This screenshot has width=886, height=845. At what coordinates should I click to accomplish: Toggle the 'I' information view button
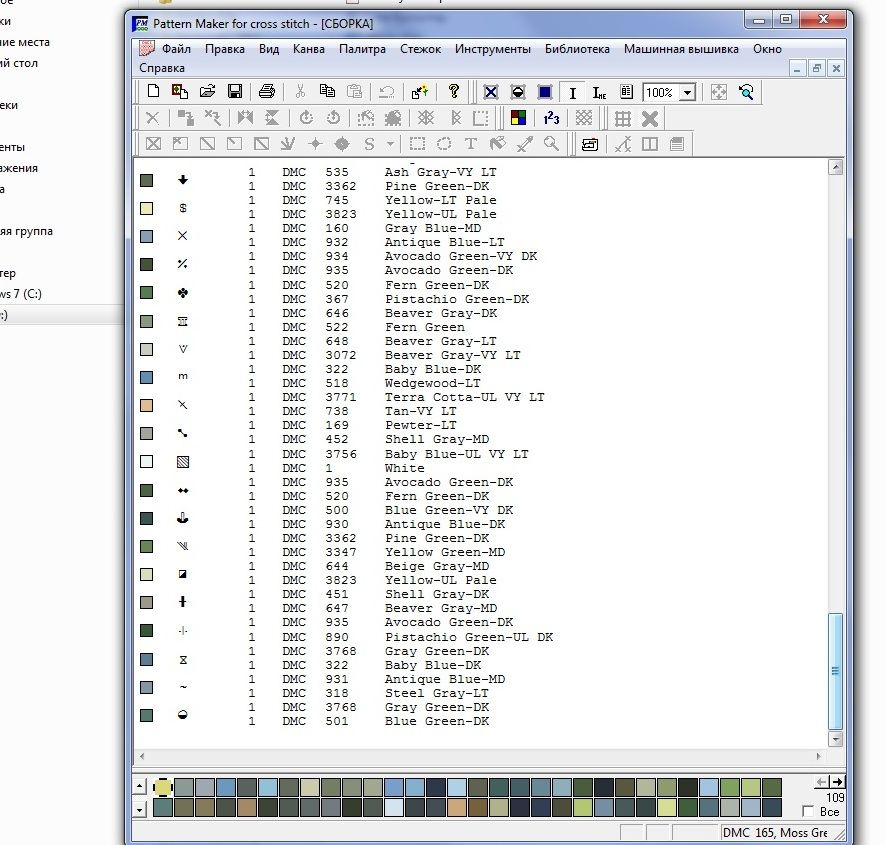pos(572,92)
